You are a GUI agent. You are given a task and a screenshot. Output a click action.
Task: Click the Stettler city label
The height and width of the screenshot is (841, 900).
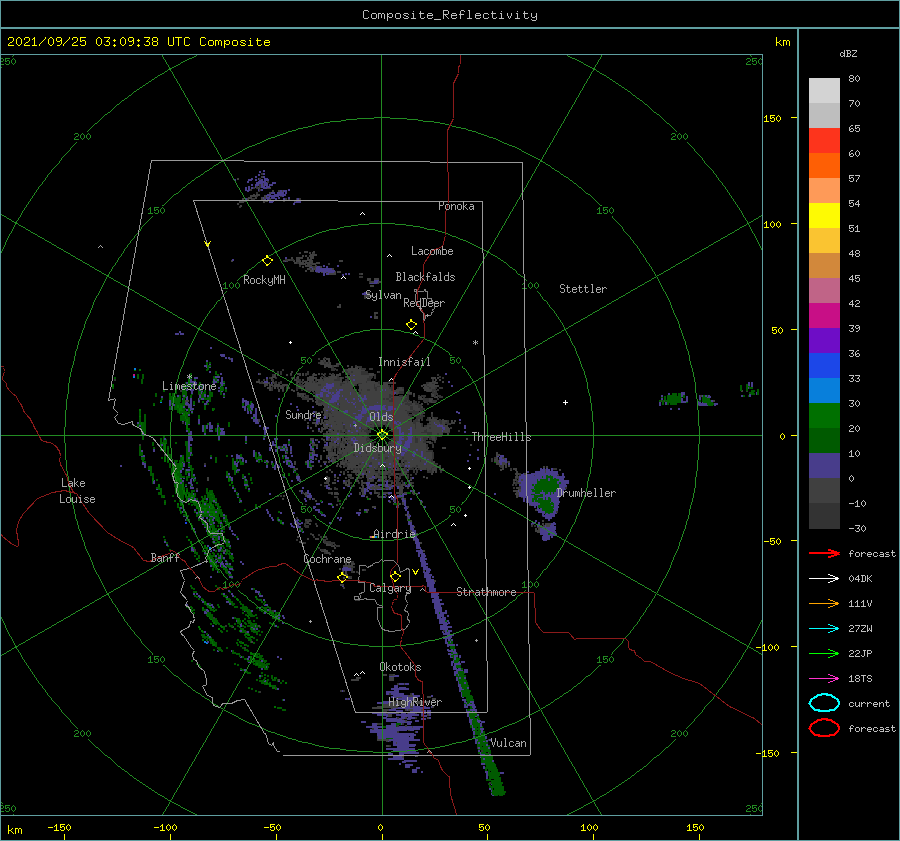(x=583, y=289)
